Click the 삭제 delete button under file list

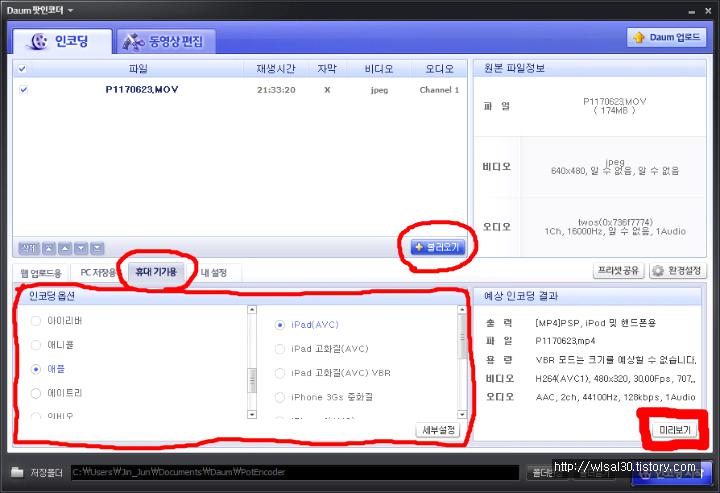(29, 248)
